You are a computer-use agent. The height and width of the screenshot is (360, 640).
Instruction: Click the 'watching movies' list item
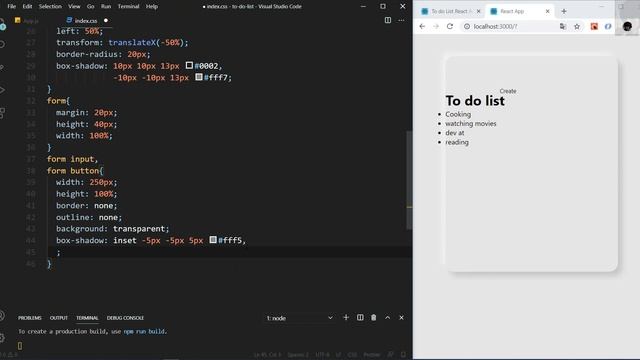[x=471, y=124]
